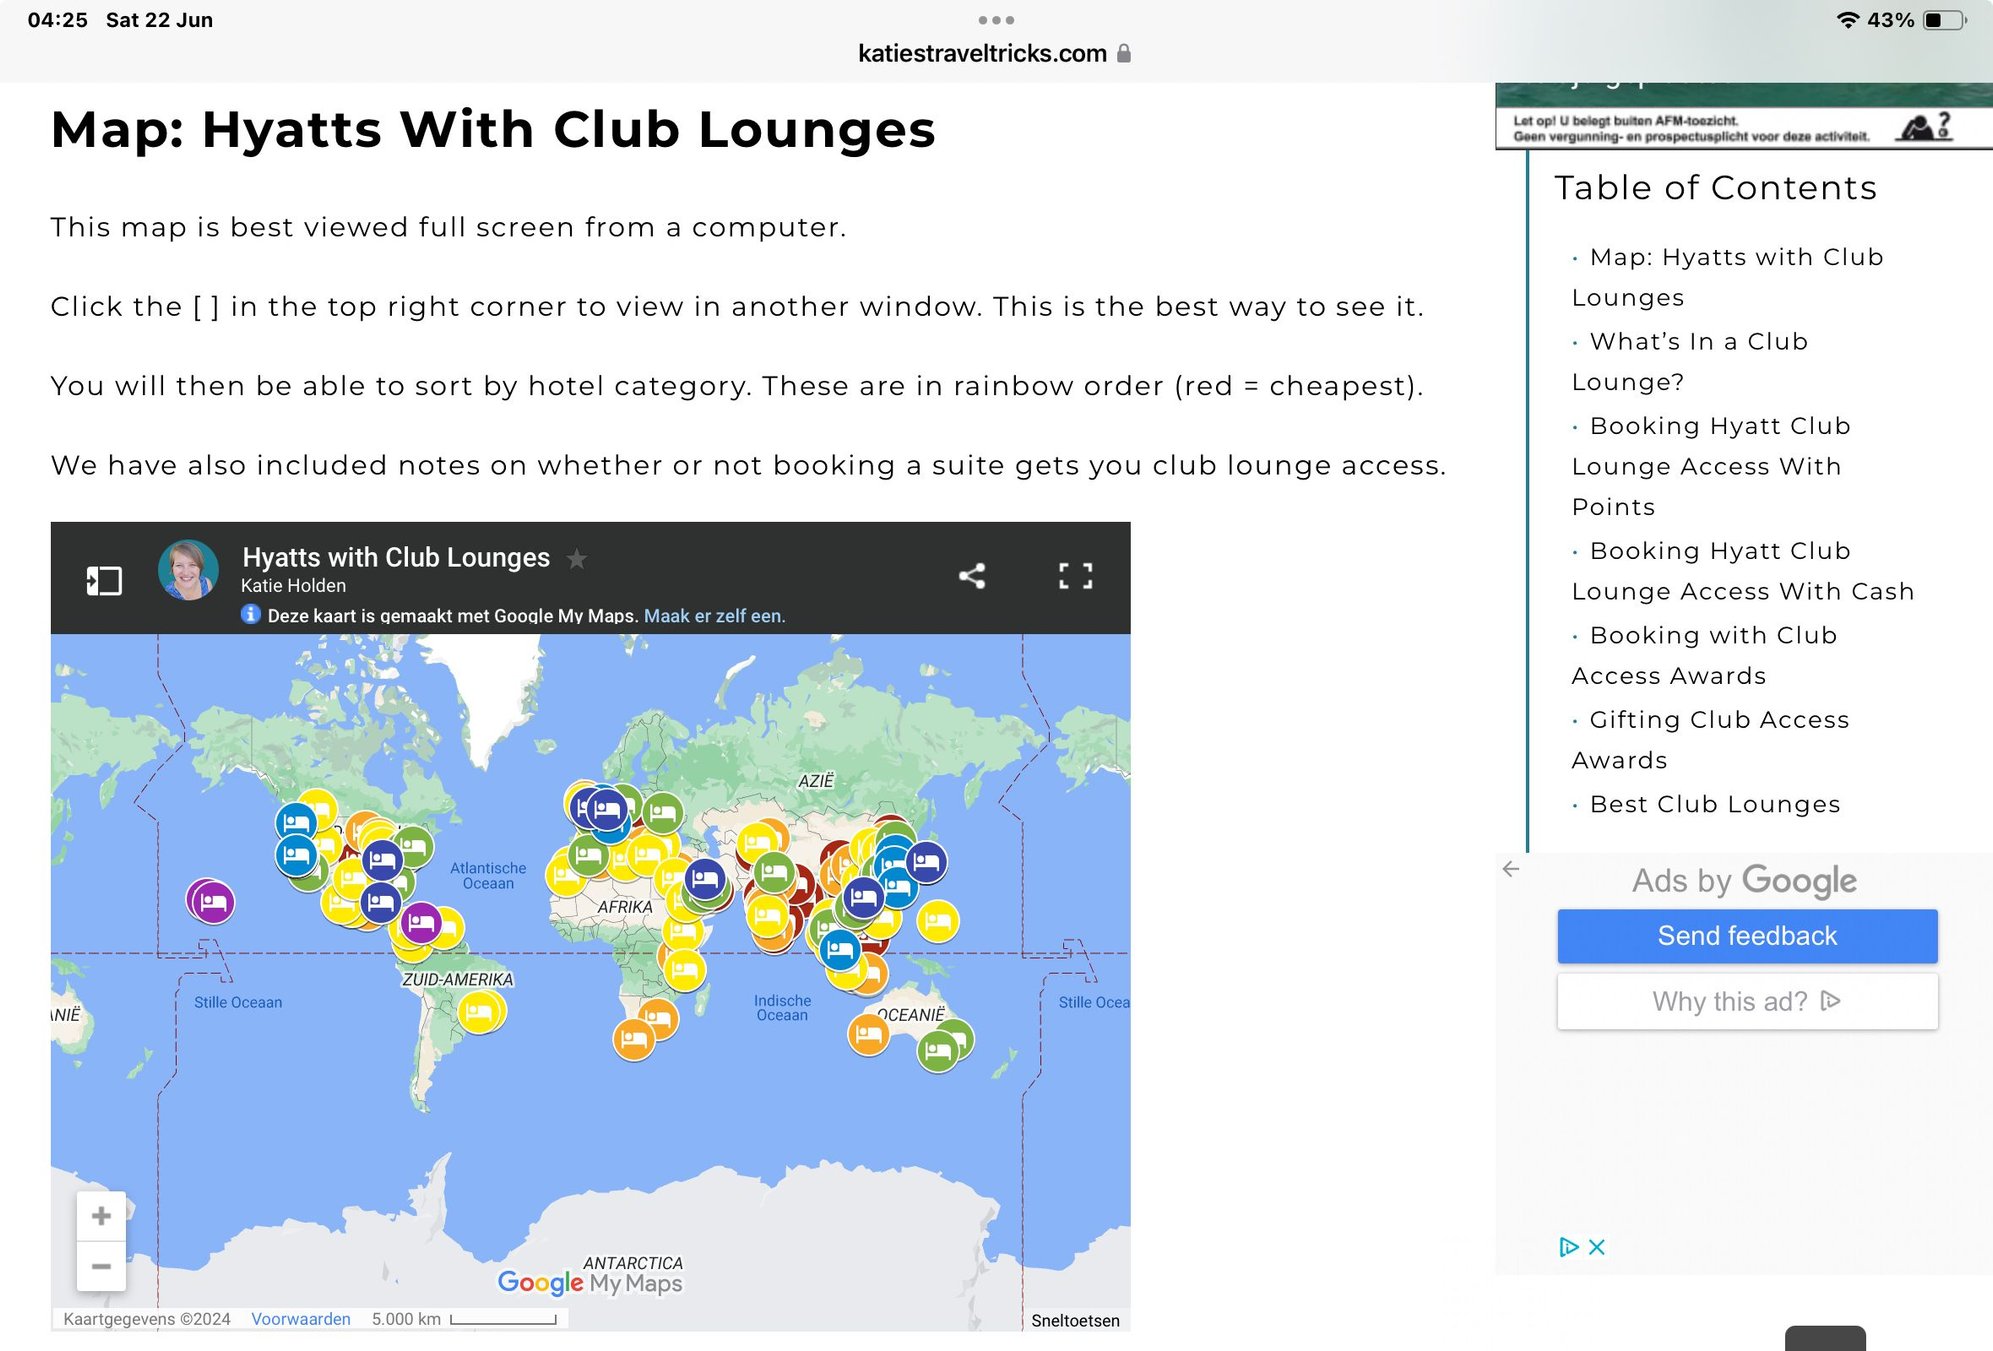Click the lock icon beside katiestraveltricks.com
This screenshot has width=1993, height=1351.
[x=1123, y=53]
